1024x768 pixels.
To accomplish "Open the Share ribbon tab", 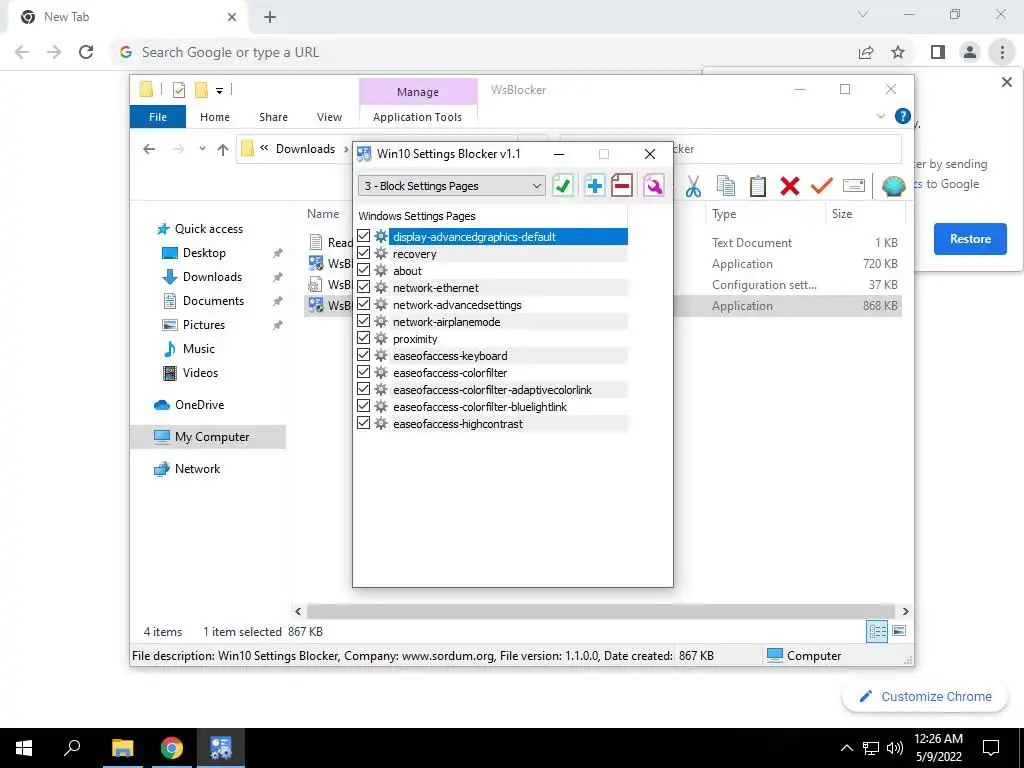I will click(x=273, y=117).
